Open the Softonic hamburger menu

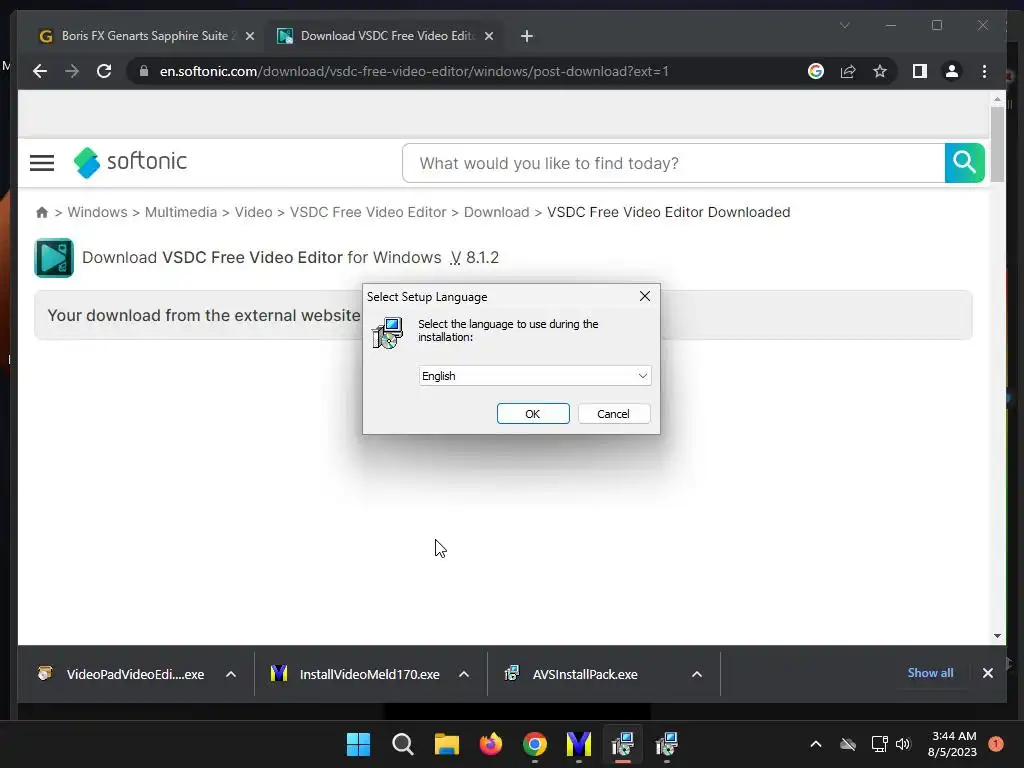42,163
